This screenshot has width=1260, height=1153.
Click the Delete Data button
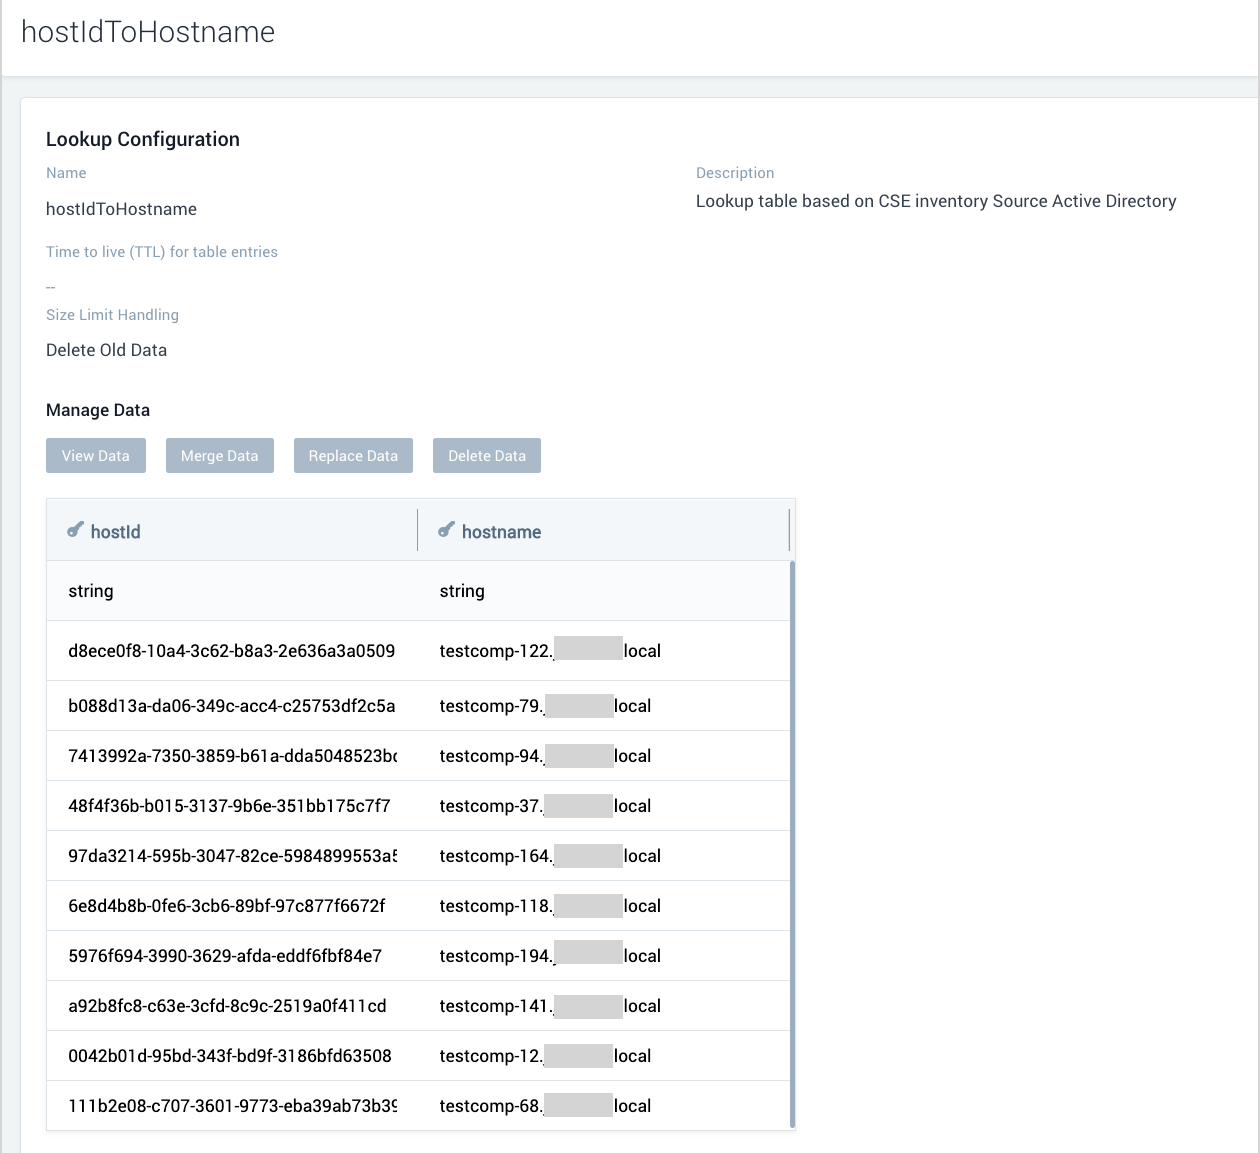point(486,455)
